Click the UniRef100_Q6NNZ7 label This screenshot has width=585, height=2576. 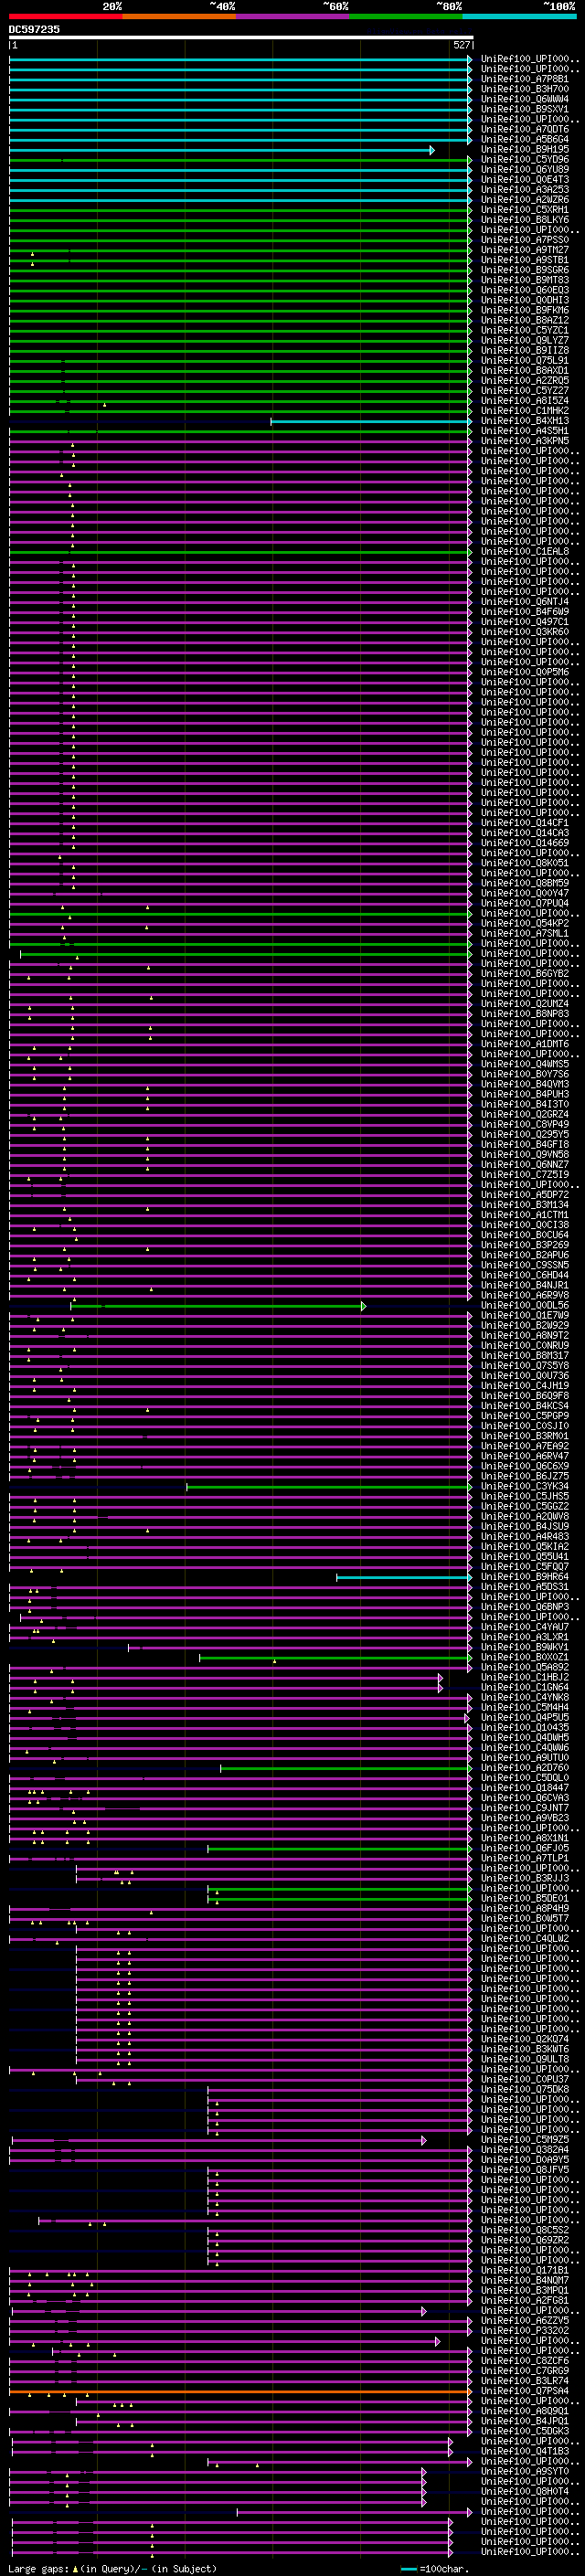coord(525,1164)
